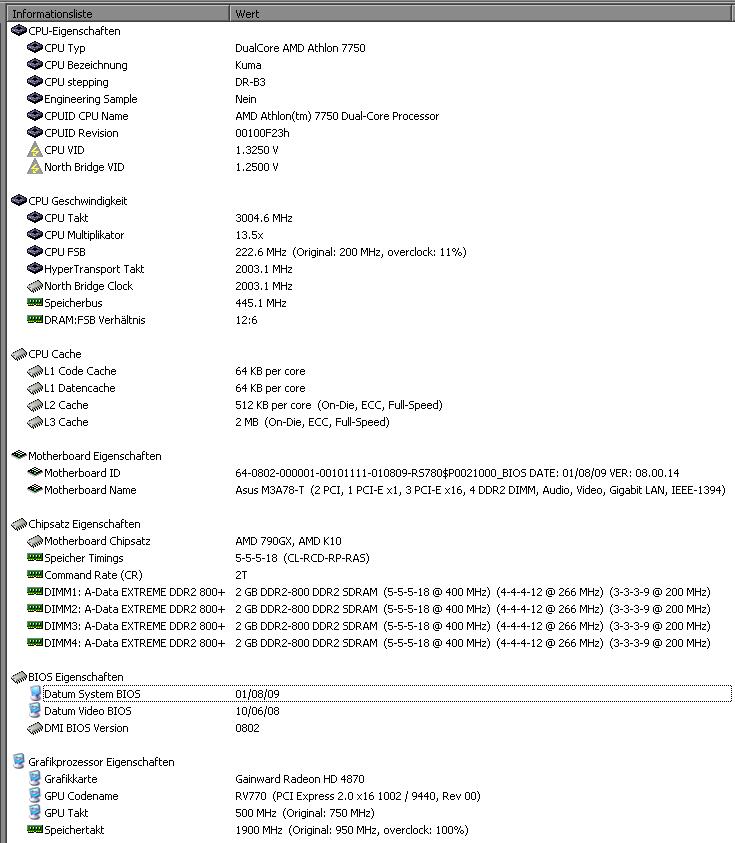
Task: Click the memory icon beside Speicherbus
Action: [x=34, y=303]
